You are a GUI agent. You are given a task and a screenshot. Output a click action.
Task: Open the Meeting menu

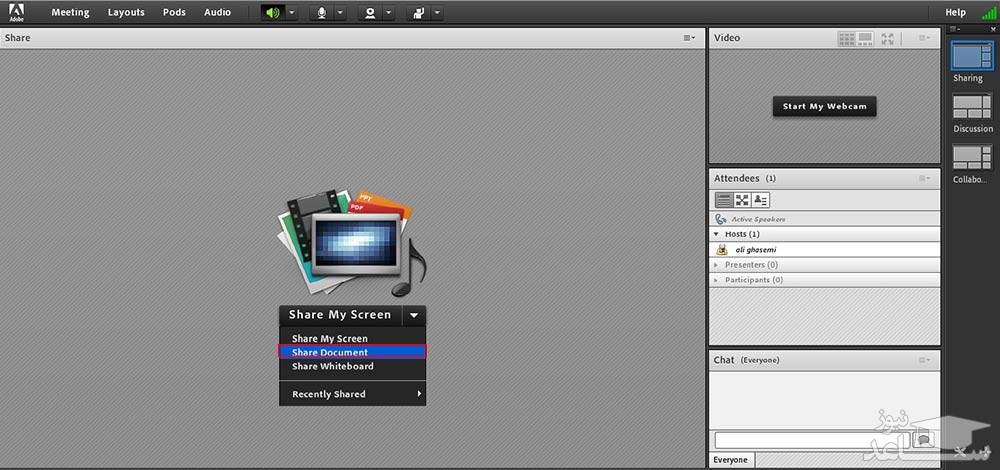70,13
